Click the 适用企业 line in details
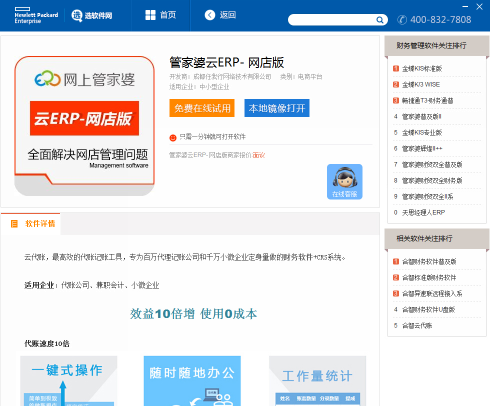 pos(92,285)
